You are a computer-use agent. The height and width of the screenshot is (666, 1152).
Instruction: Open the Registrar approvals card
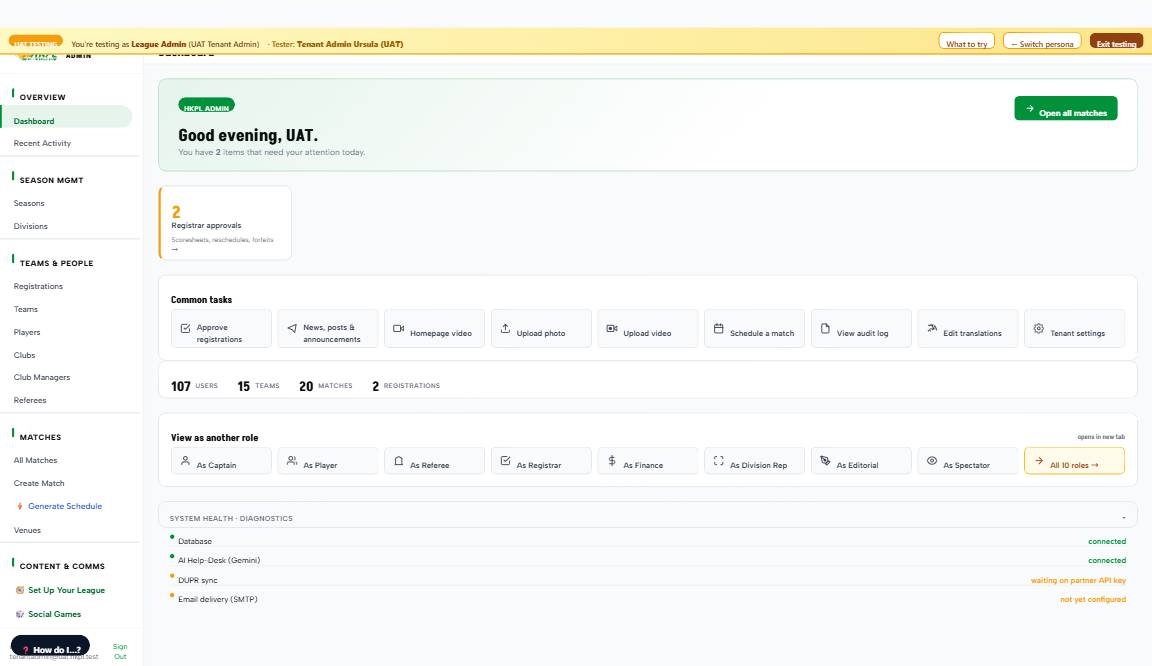pos(225,223)
